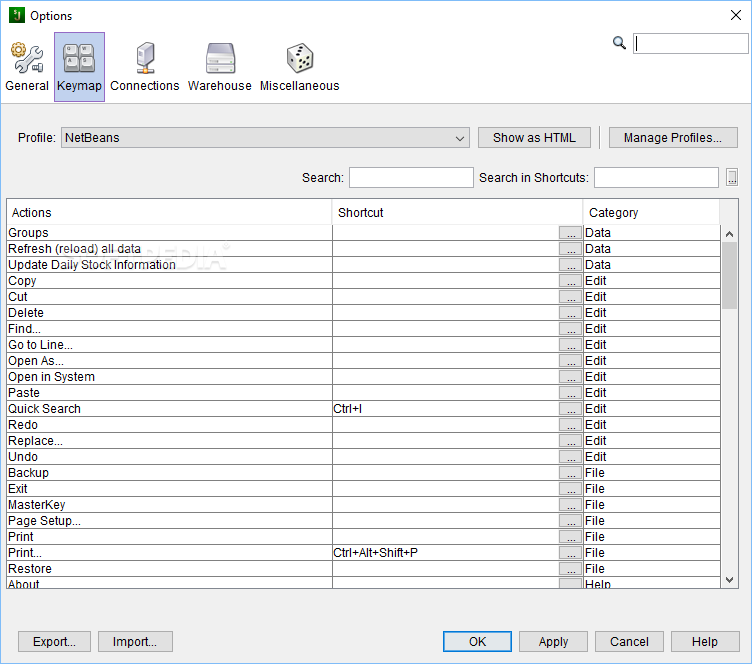Select the Ctrl+I shortcut cell
This screenshot has height=664, width=752.
point(446,409)
